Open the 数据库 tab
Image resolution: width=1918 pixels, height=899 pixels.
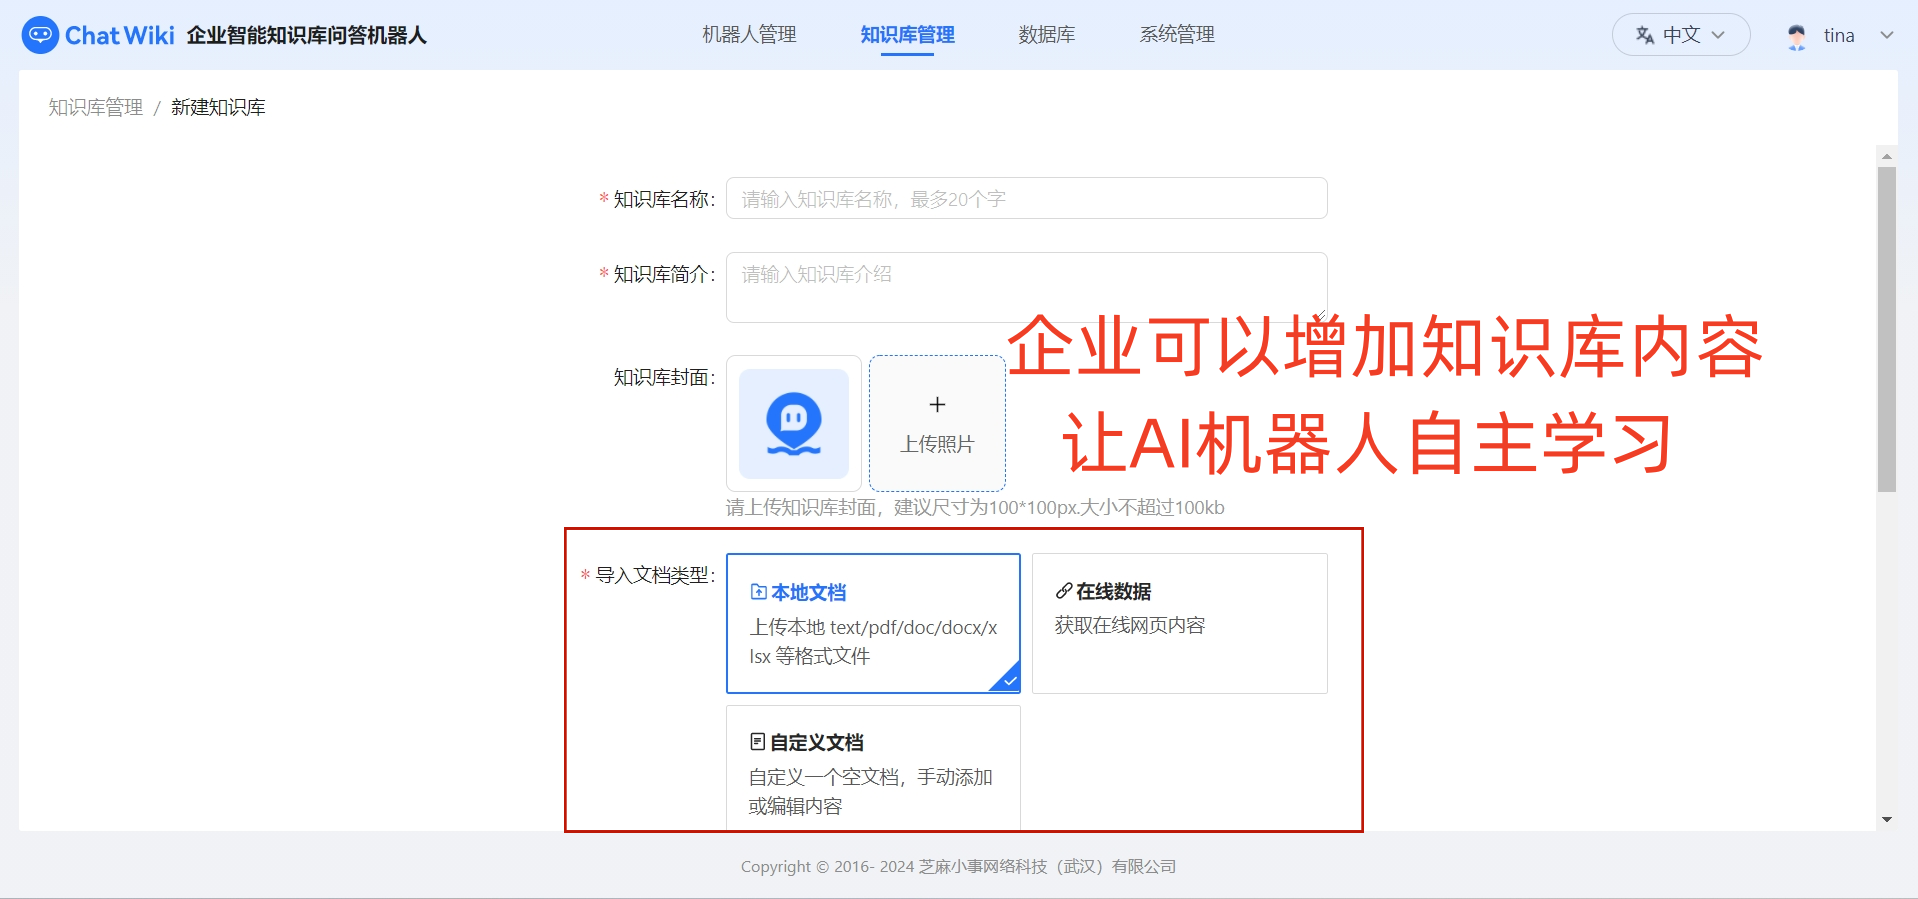pyautogui.click(x=1047, y=35)
